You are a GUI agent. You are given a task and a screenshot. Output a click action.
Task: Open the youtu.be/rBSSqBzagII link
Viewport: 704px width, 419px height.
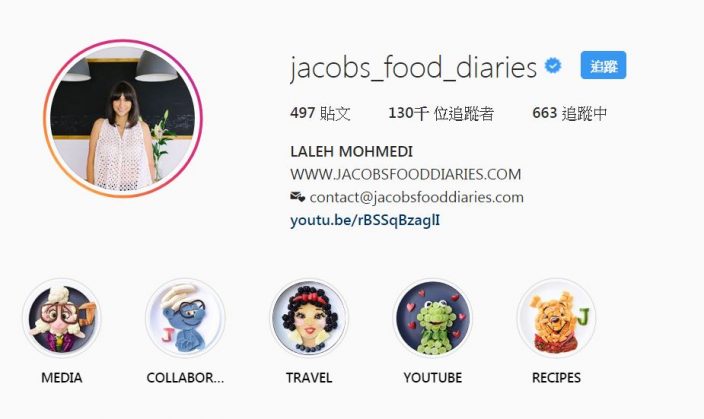[365, 220]
